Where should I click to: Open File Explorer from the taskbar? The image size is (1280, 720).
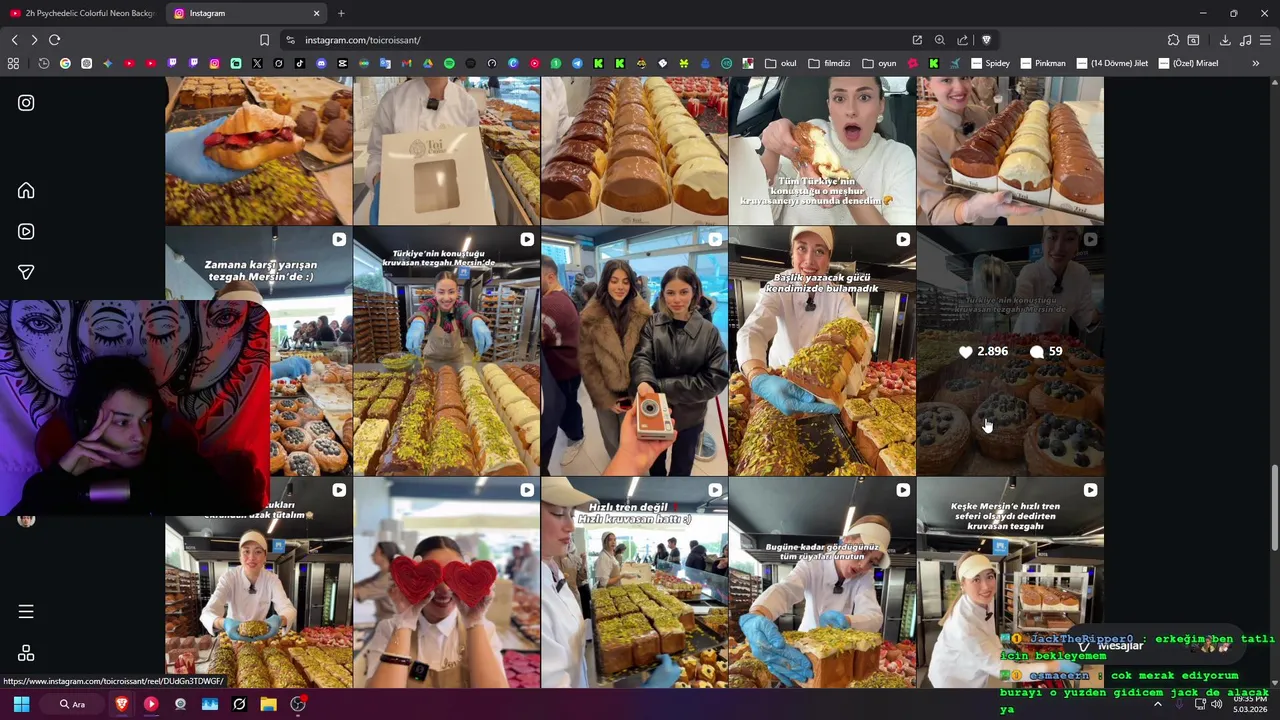pos(268,704)
